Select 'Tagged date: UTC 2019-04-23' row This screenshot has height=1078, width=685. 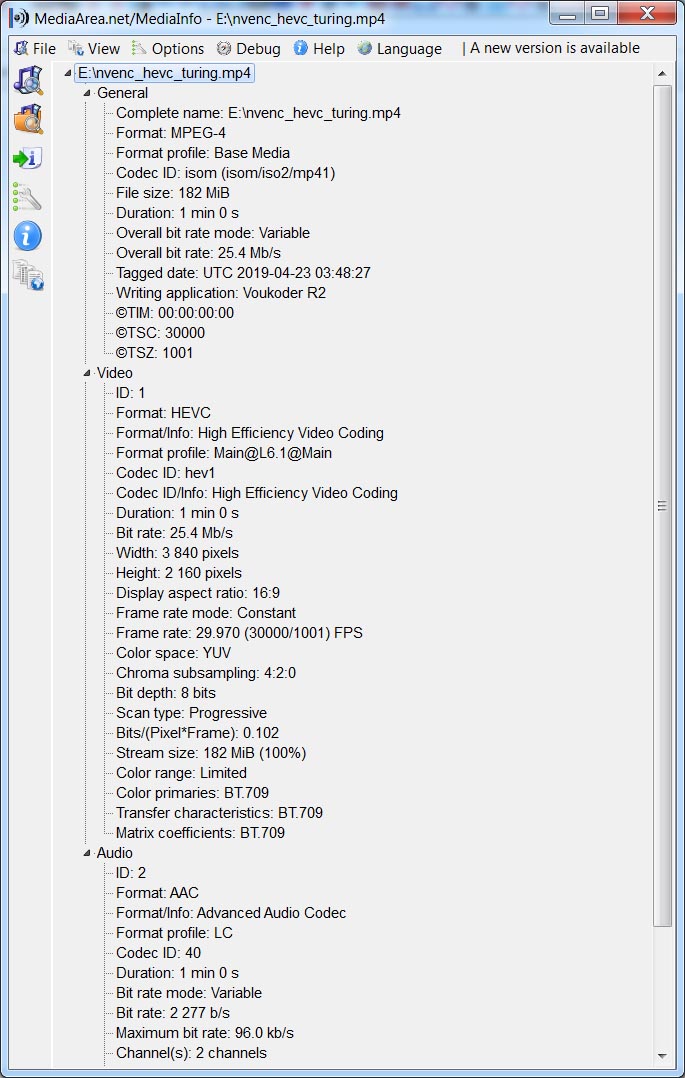243,272
